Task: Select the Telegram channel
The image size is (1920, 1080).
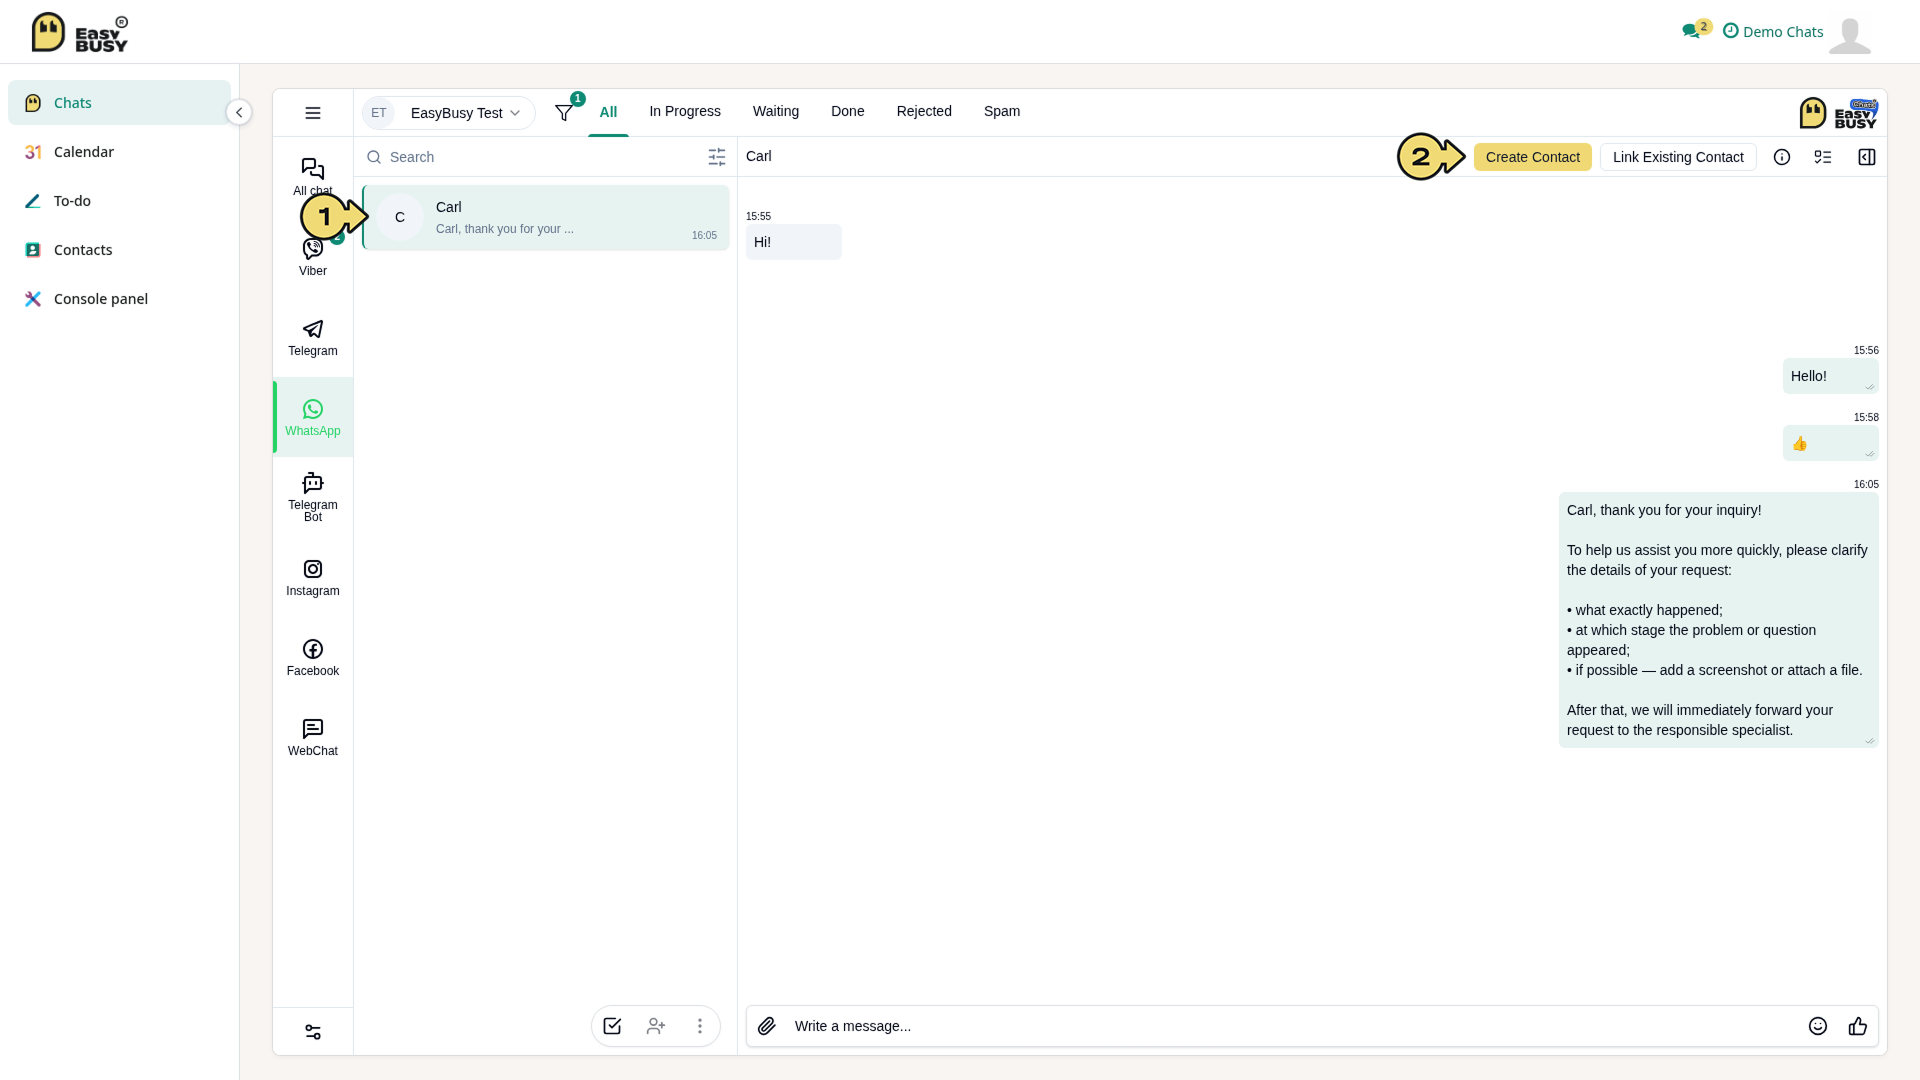Action: pyautogui.click(x=312, y=337)
